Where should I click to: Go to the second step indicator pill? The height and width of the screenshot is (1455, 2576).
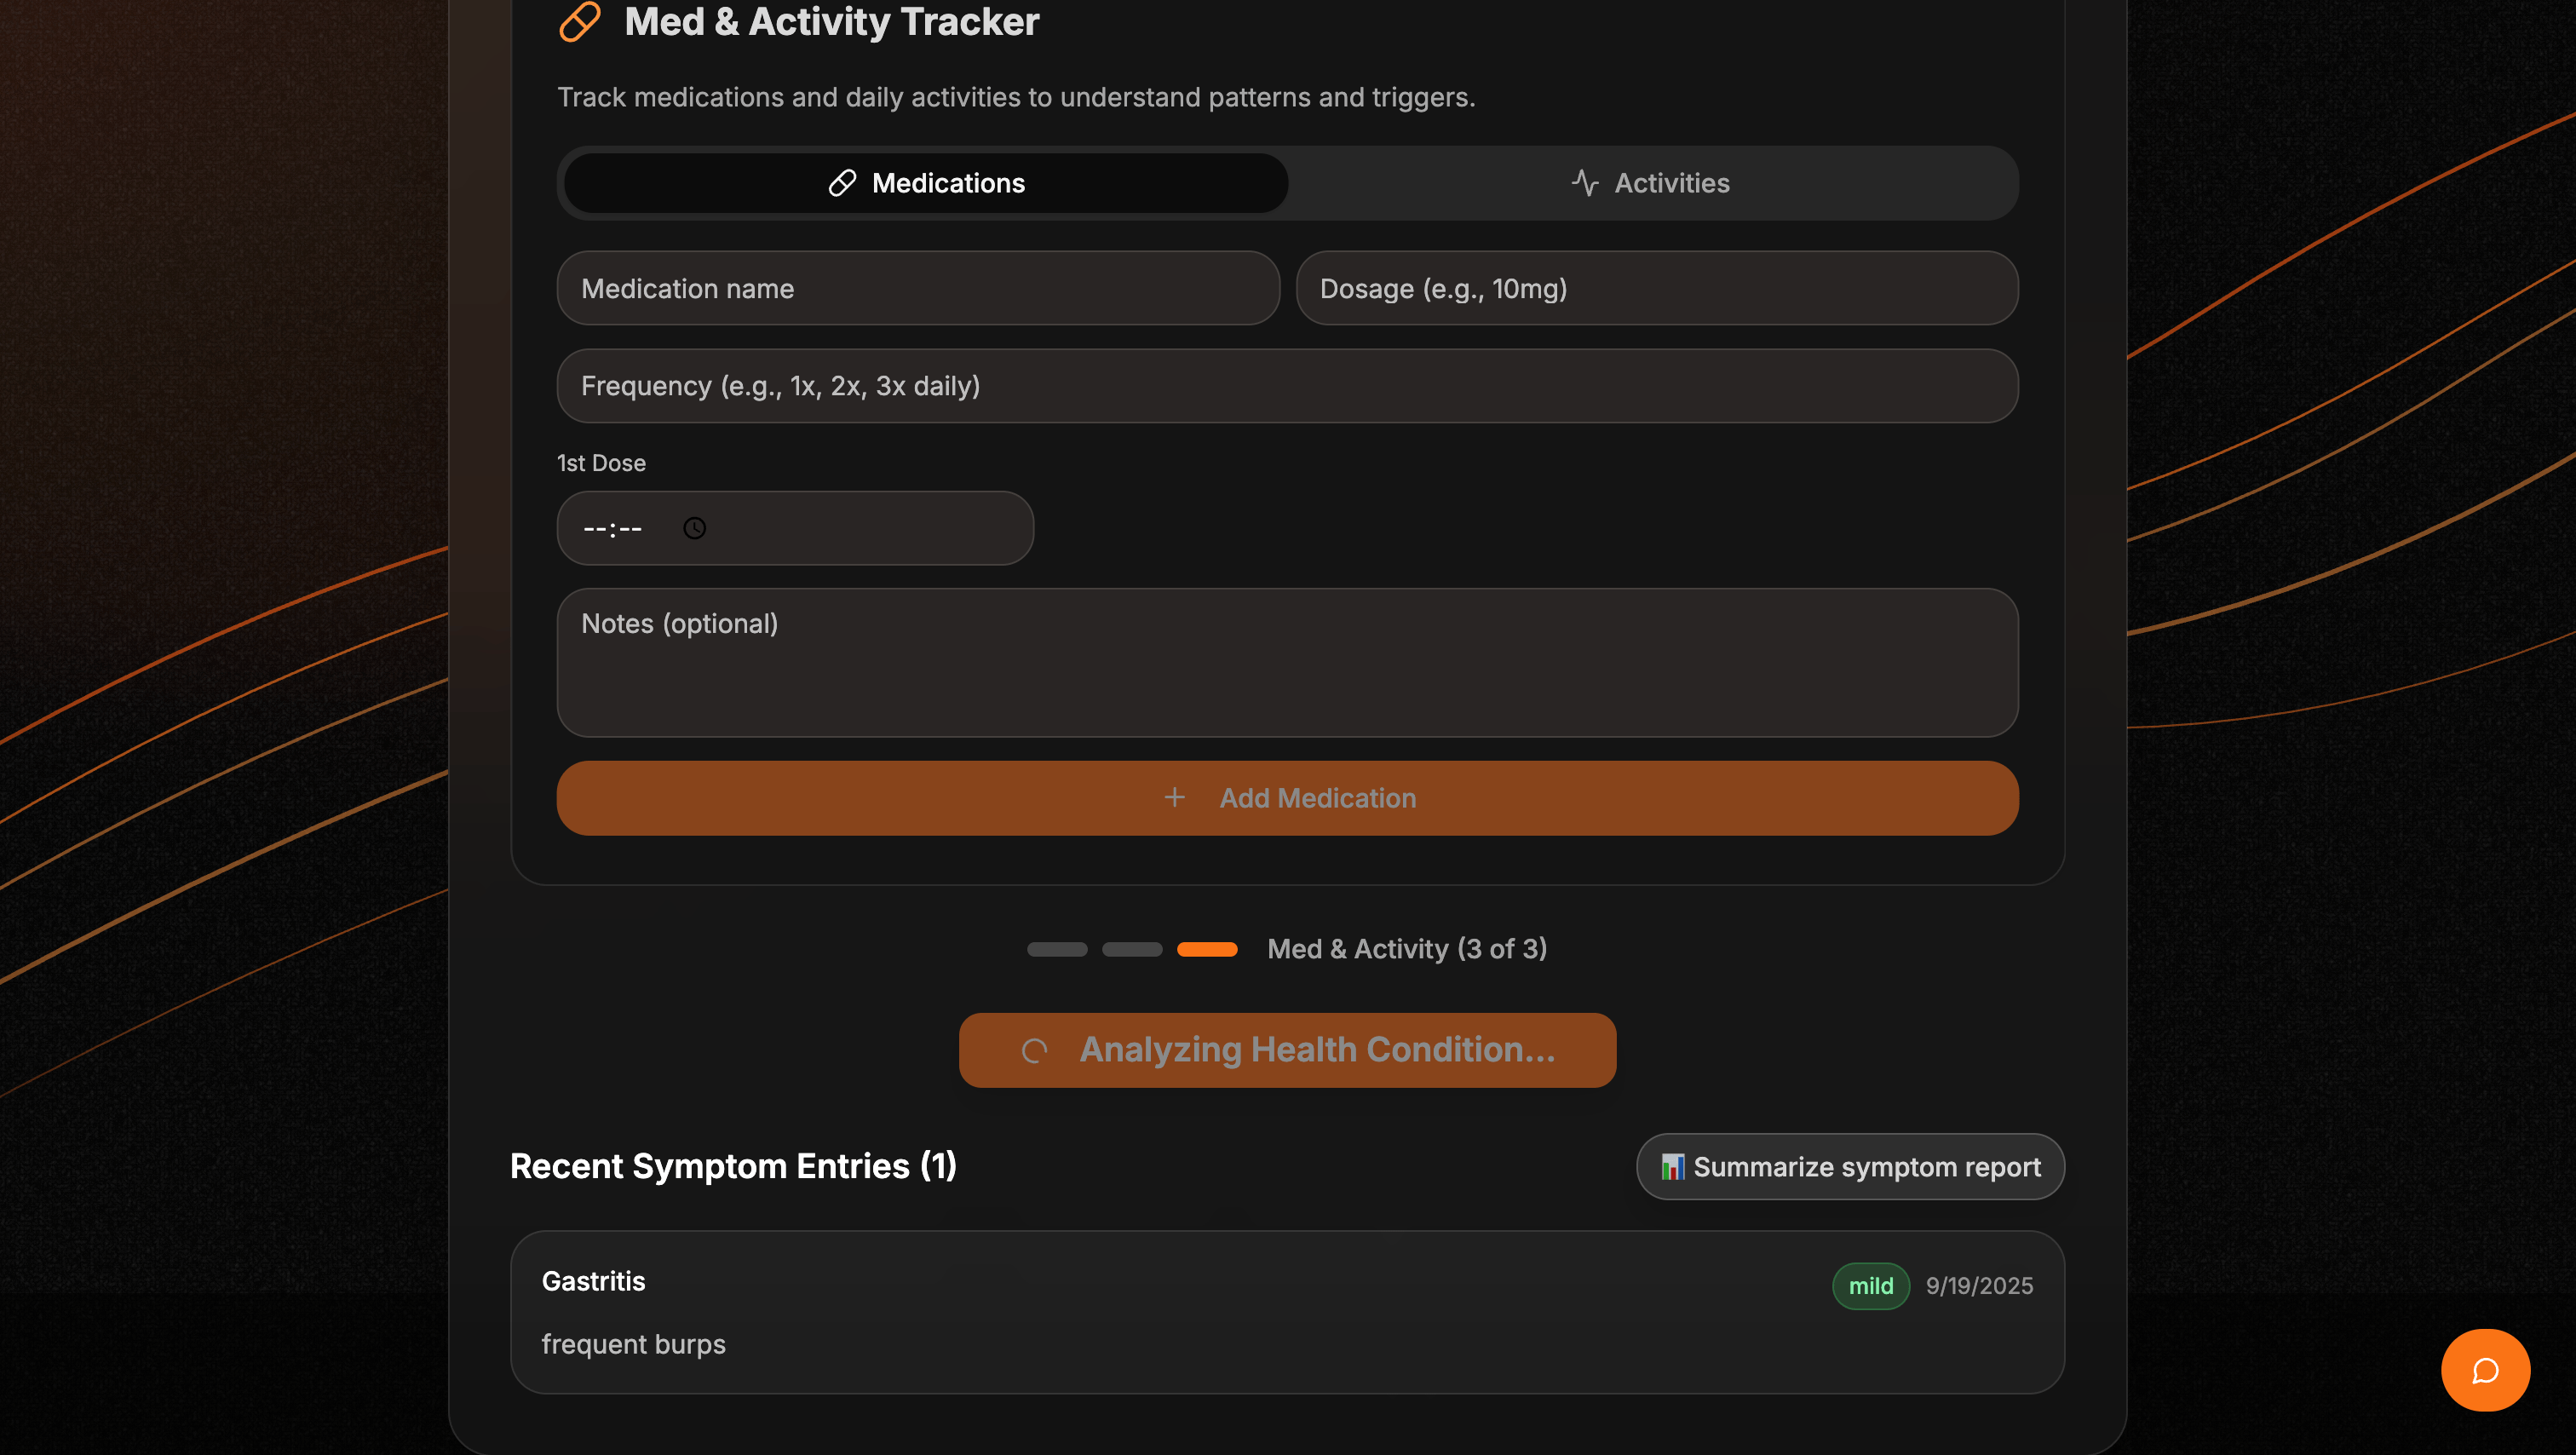pos(1132,949)
